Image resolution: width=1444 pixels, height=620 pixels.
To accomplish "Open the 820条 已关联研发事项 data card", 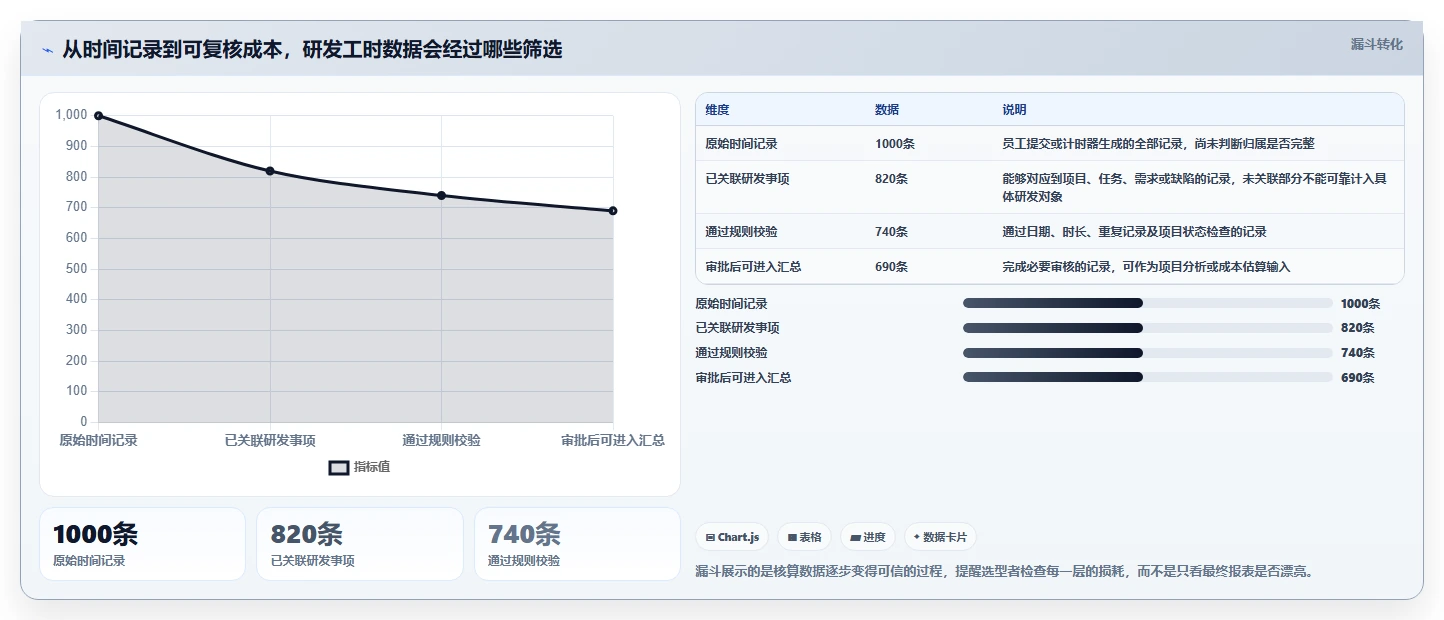I will pos(360,544).
